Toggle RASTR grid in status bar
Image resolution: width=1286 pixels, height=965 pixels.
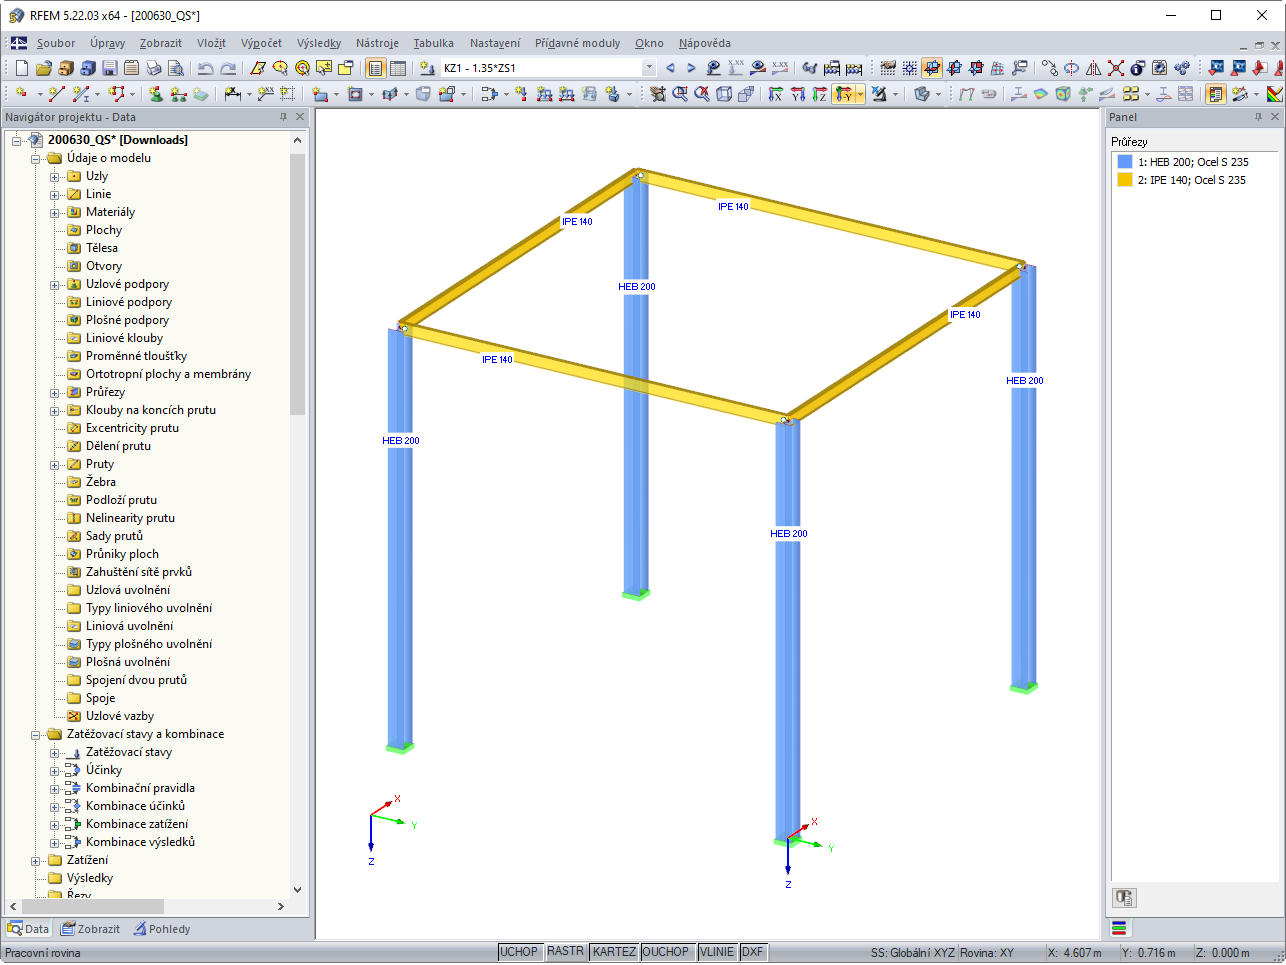click(x=565, y=952)
